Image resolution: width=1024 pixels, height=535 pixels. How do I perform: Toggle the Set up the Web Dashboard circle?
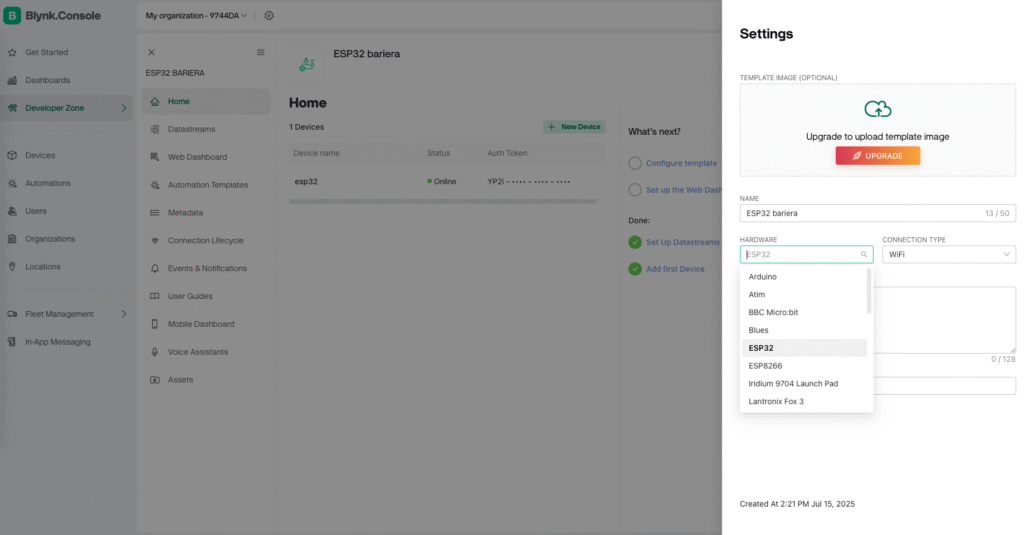coord(635,190)
